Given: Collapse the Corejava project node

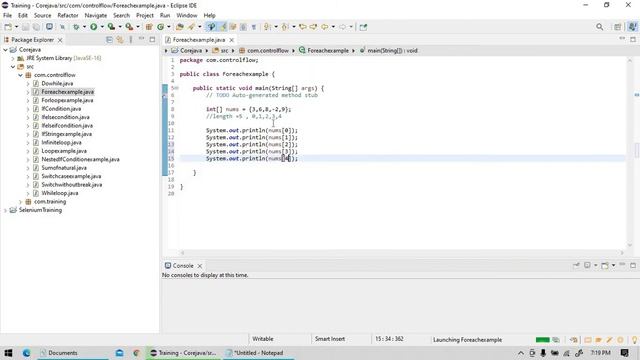Looking at the screenshot, I should (5, 49).
